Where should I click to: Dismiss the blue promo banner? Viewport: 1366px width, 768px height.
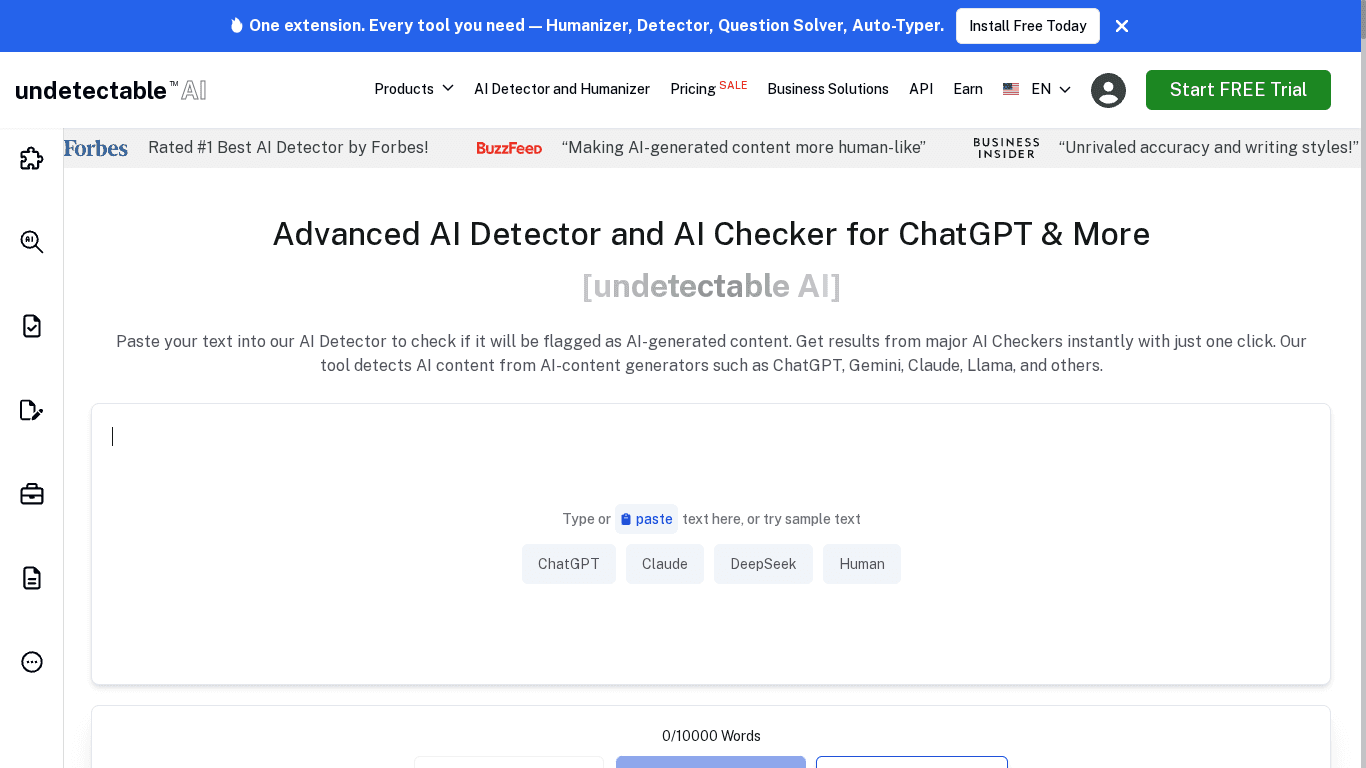click(x=1122, y=26)
